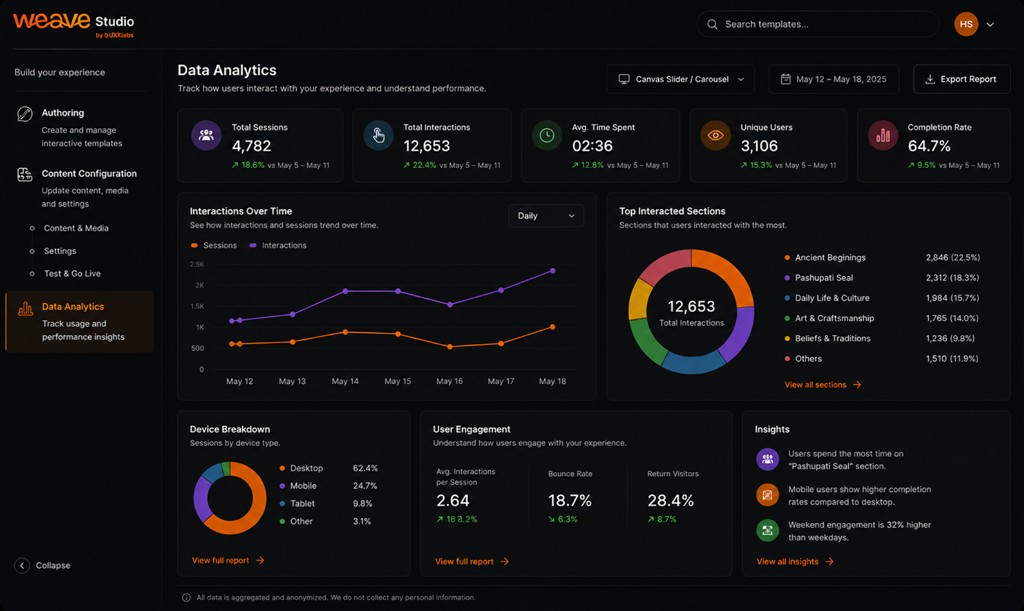Screen dimensions: 1024x611
Task: Click the May 14 Interactions data point
Action: (x=345, y=291)
